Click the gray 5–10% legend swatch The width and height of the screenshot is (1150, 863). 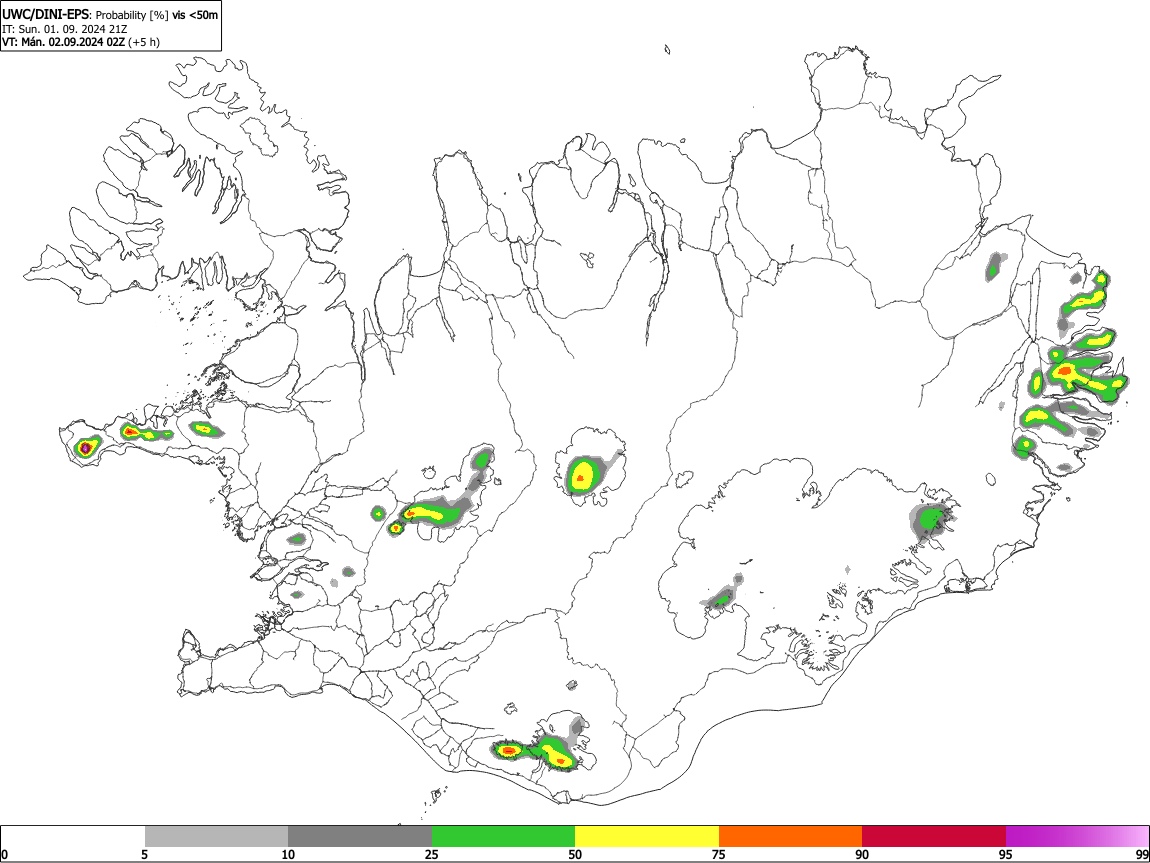tap(216, 837)
